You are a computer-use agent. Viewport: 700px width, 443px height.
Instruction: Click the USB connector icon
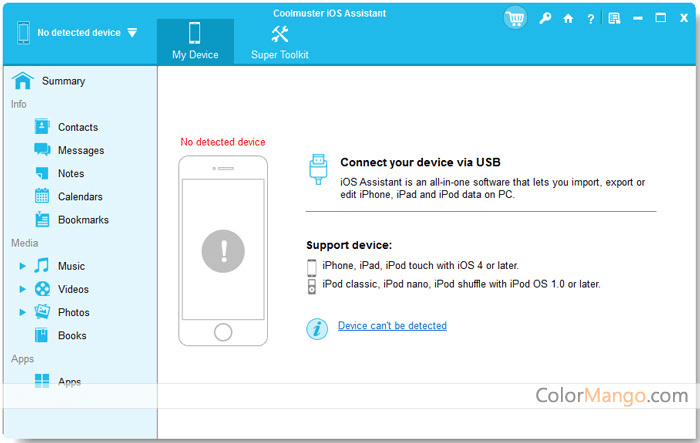pyautogui.click(x=318, y=169)
